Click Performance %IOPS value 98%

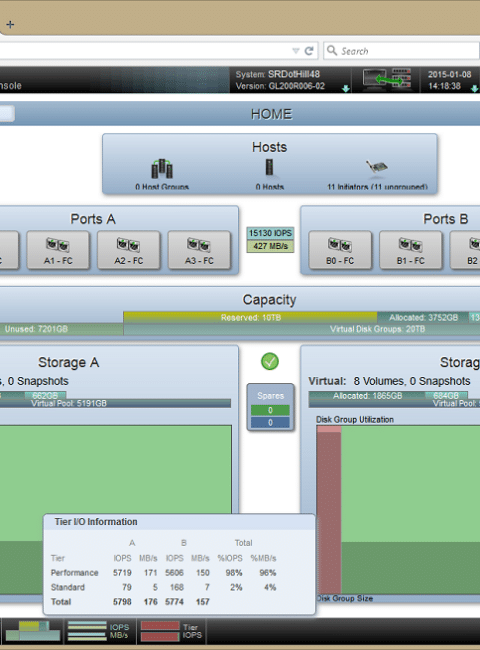point(234,573)
